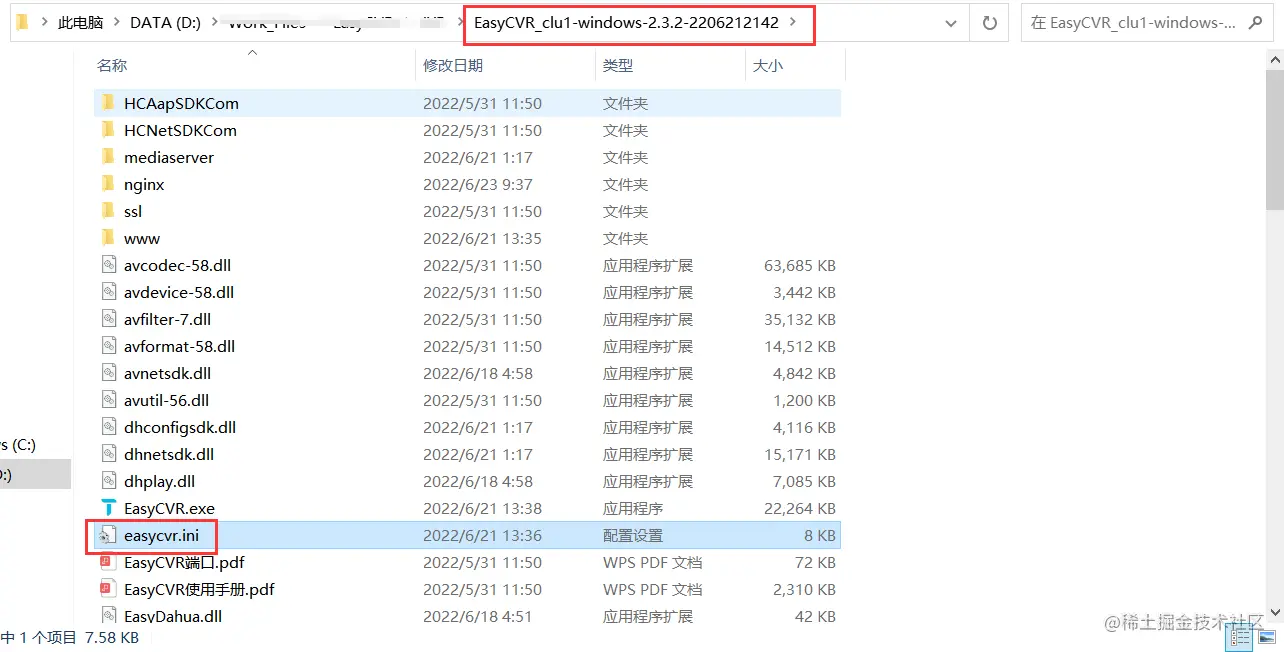Switch to large thumbnails view icon
Viewport: 1284px width, 652px height.
[x=1266, y=636]
